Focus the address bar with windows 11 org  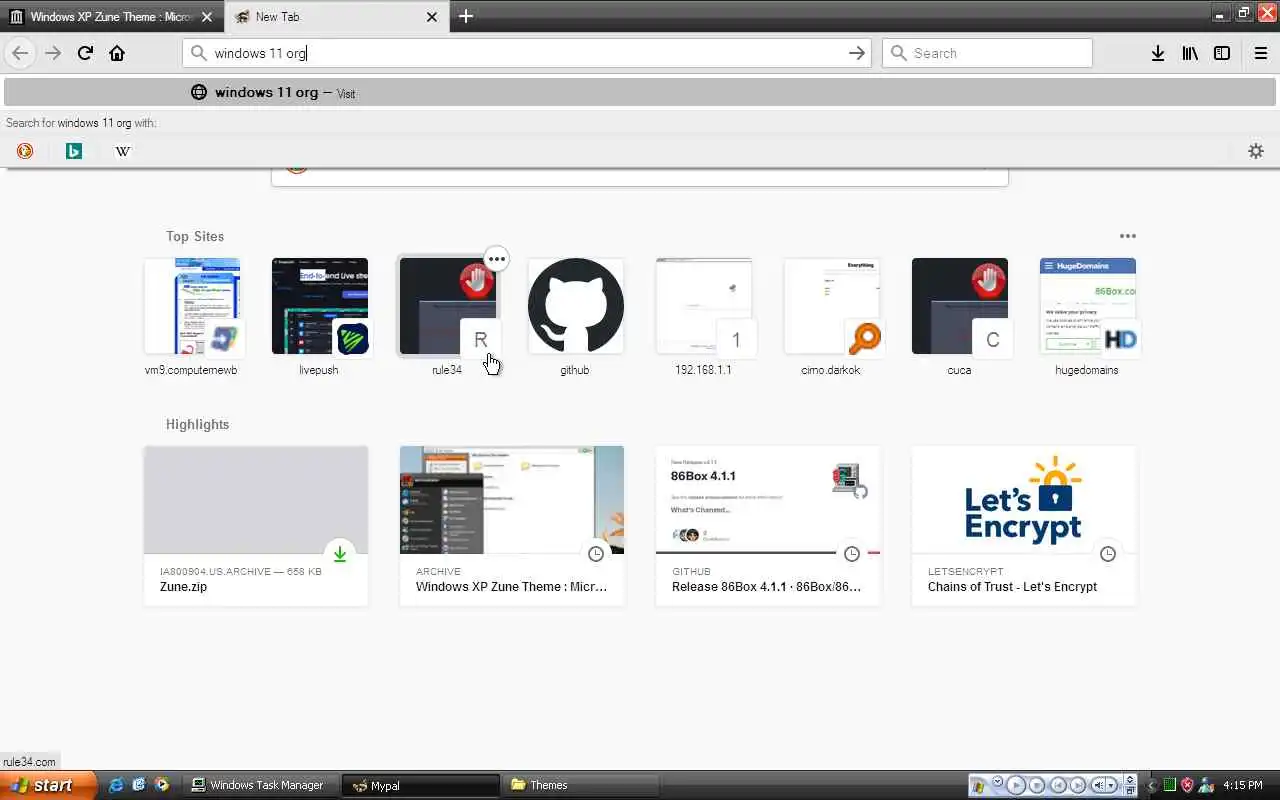pos(526,53)
